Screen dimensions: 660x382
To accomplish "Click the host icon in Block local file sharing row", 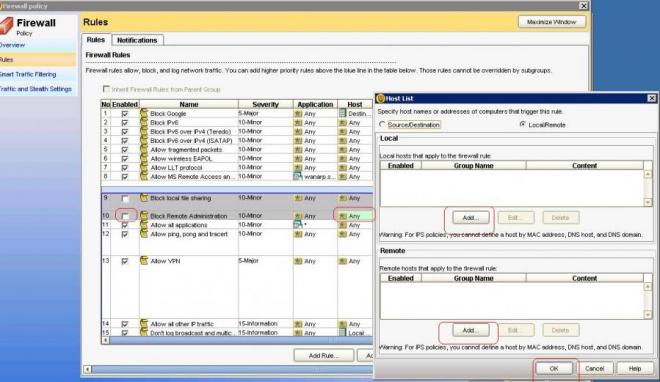I will (x=343, y=198).
